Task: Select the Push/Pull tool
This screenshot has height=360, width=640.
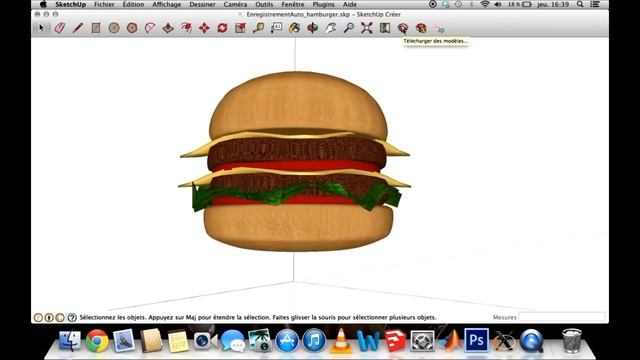Action: pos(168,28)
